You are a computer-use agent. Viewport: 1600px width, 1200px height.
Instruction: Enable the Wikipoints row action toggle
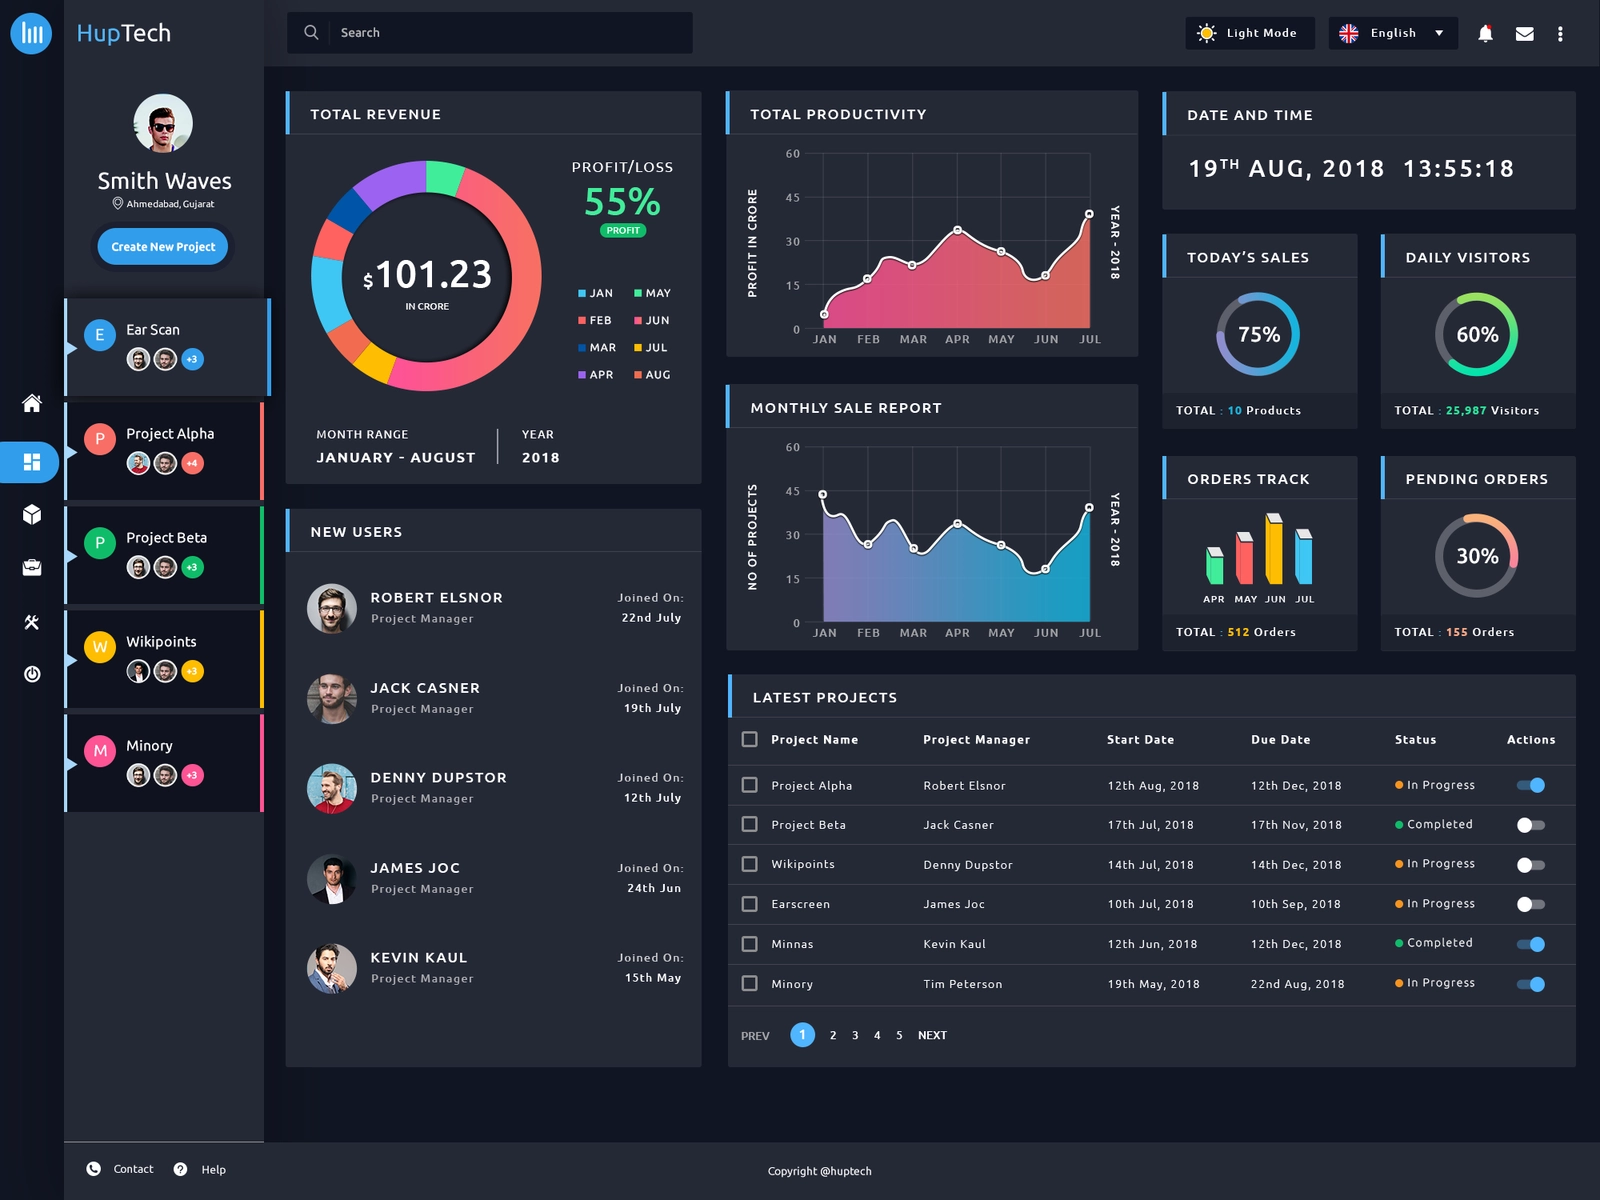(1531, 865)
